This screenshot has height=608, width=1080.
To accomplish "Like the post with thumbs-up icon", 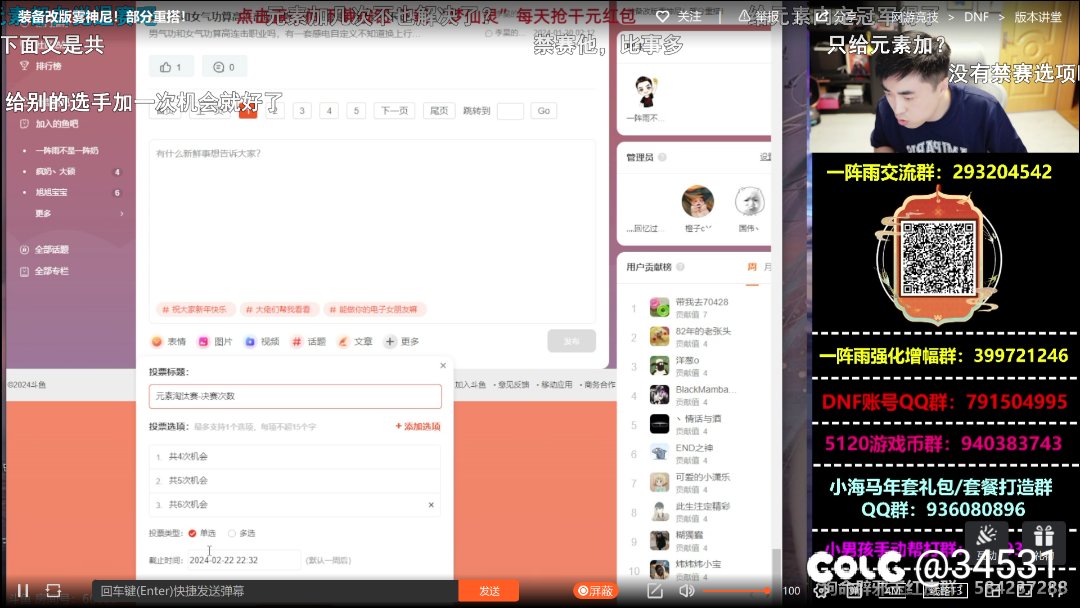I will click(171, 67).
